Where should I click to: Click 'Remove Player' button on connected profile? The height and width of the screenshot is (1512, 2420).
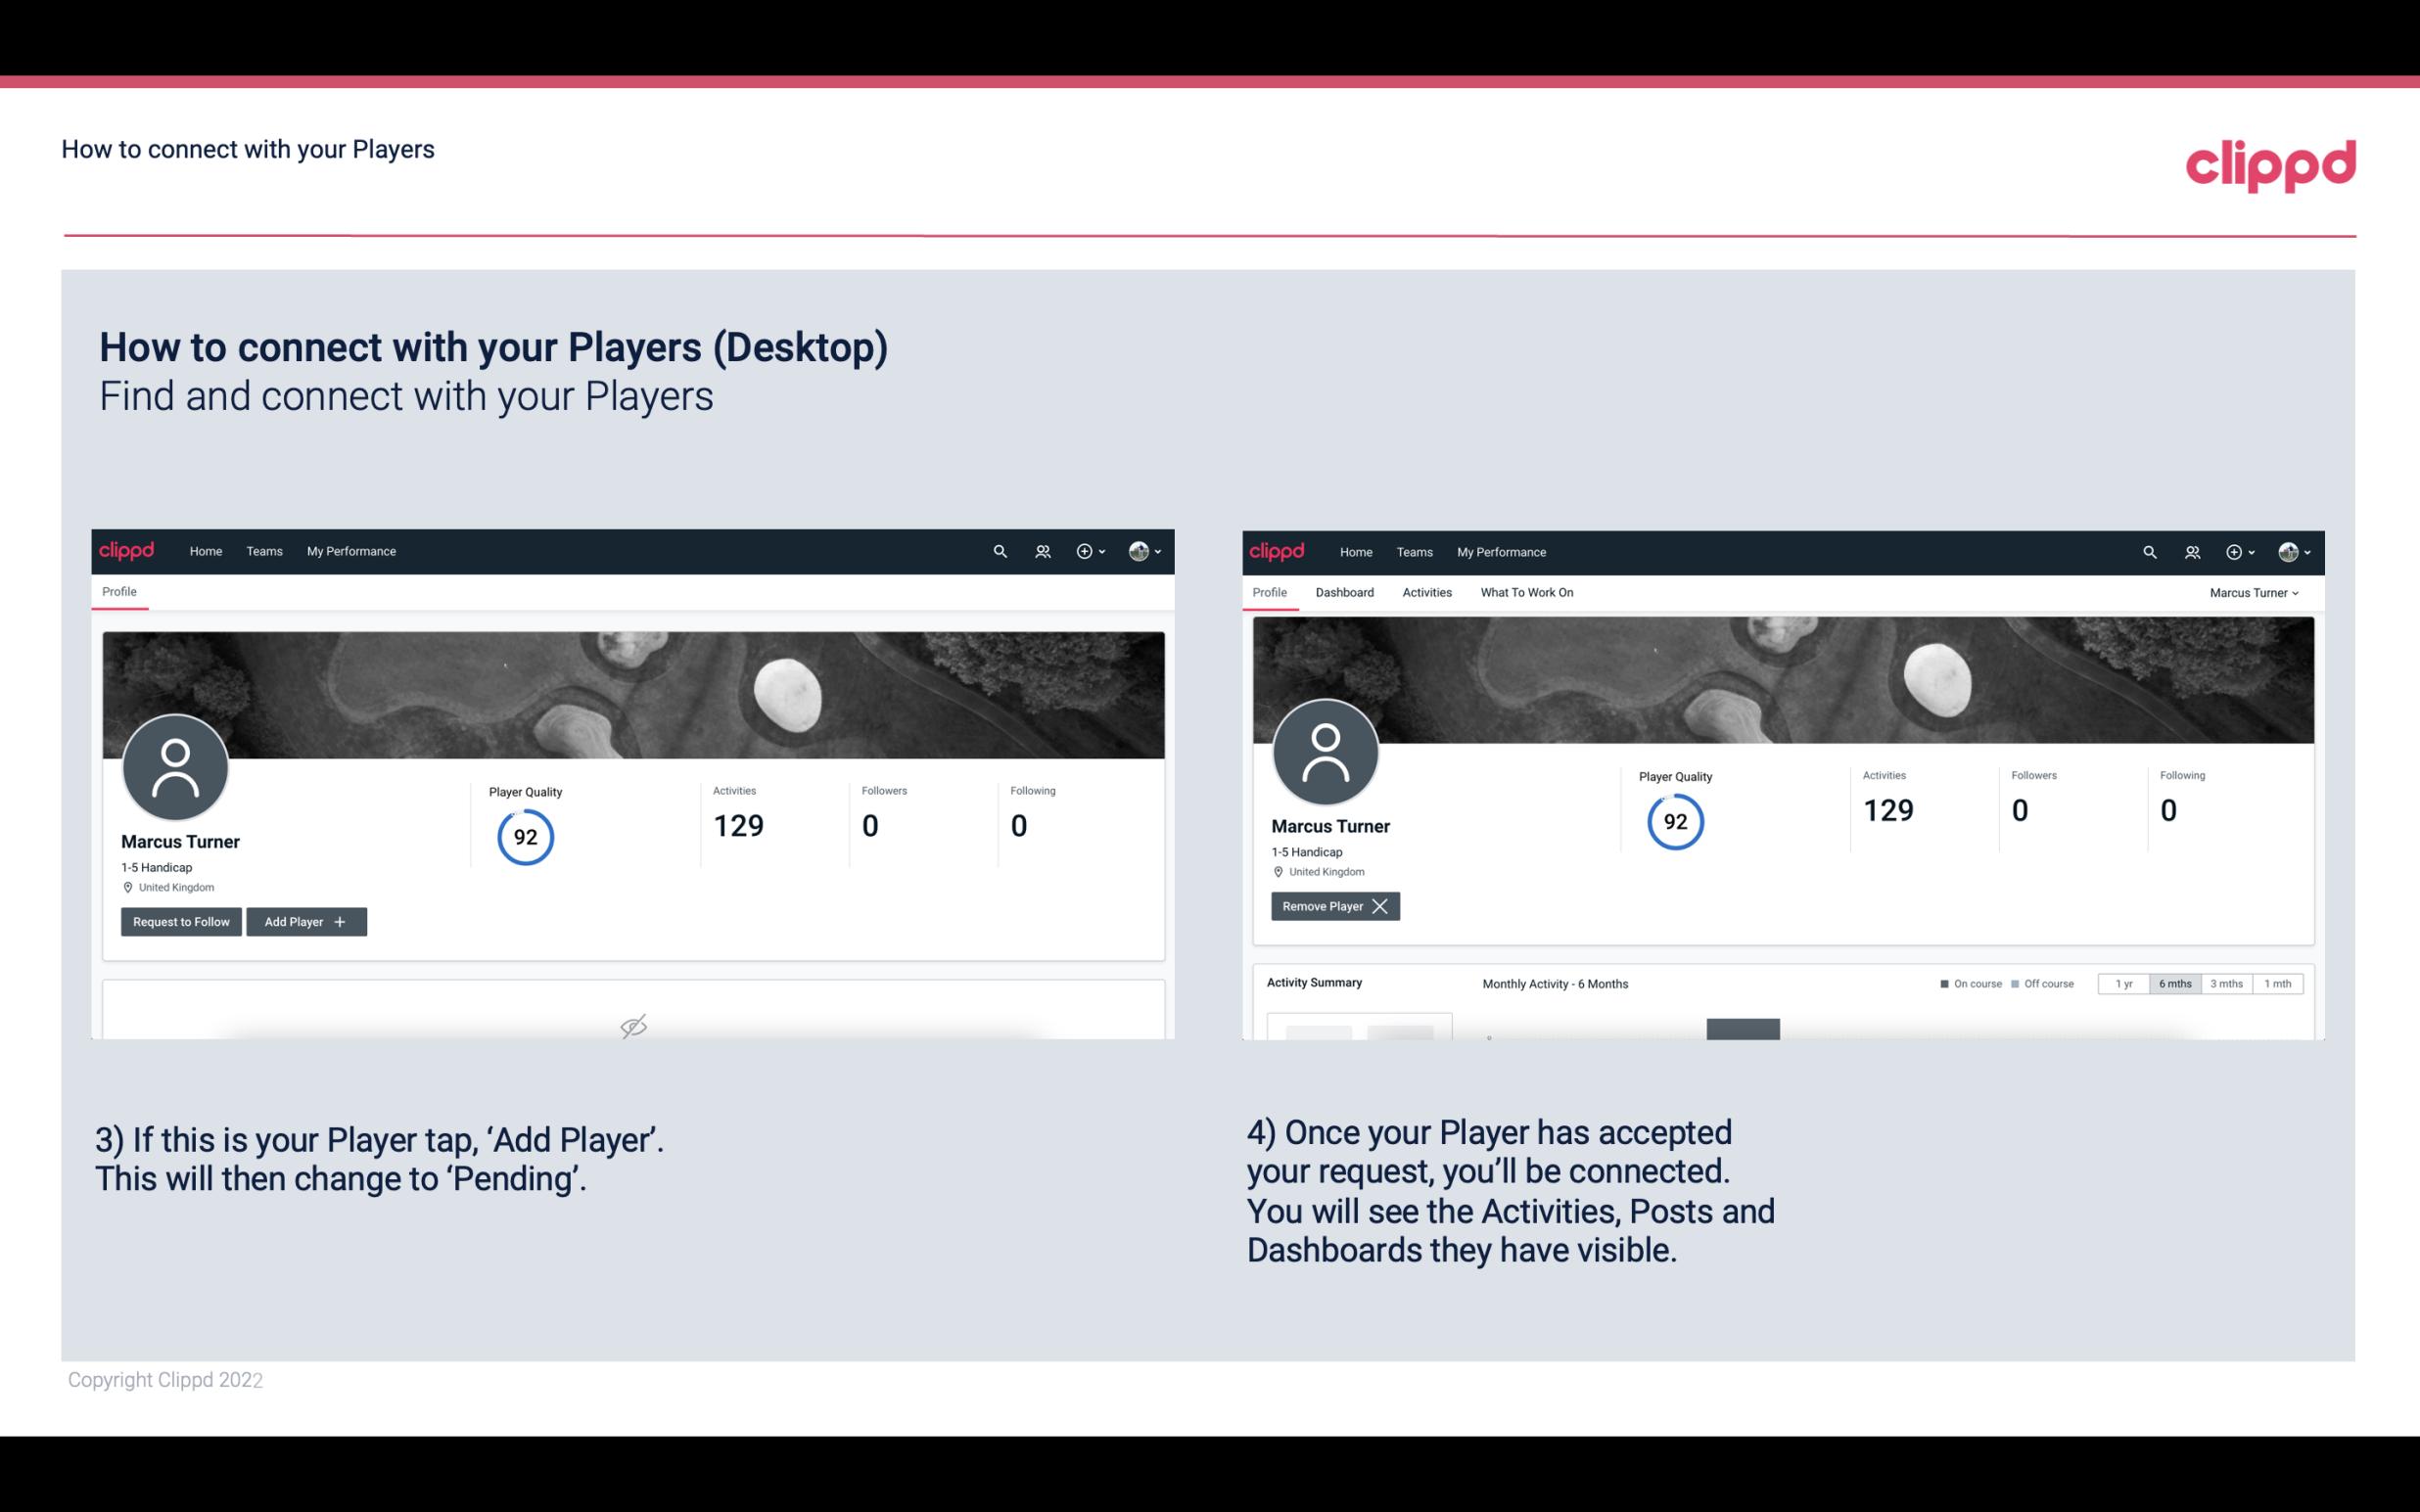(1332, 906)
